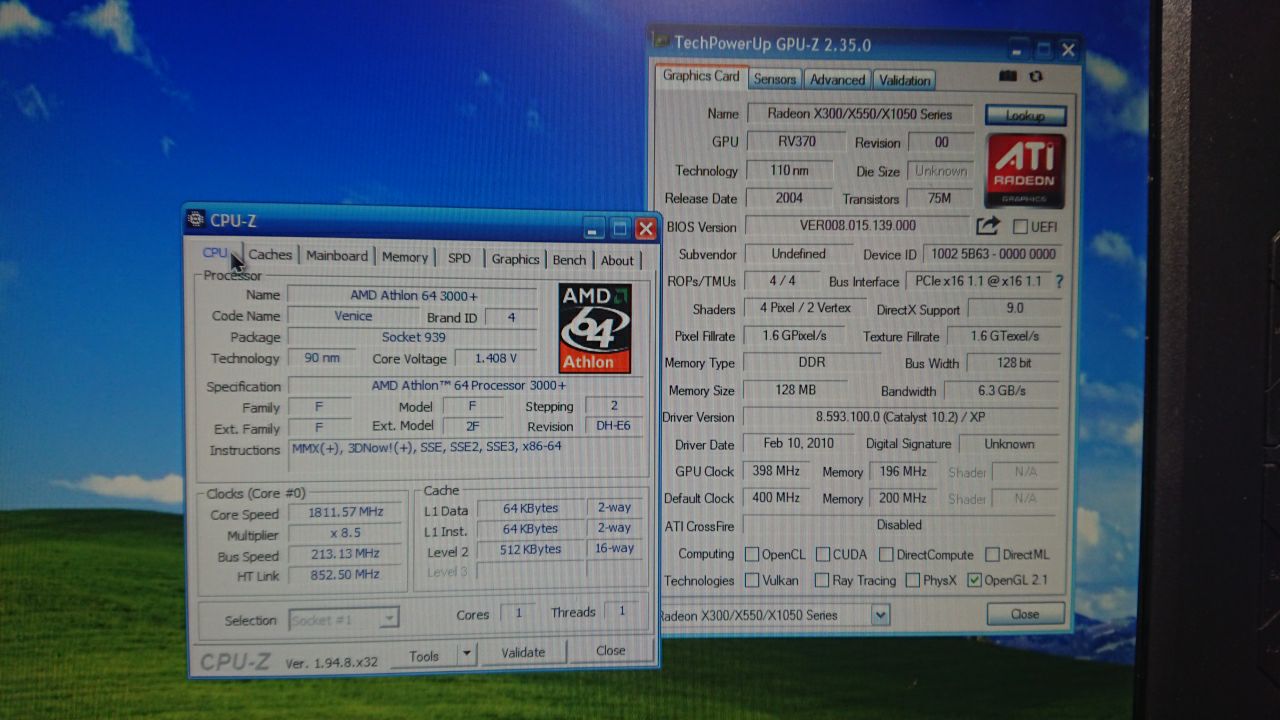Click the 1811.57 MHz core speed value
Screen dimensions: 1280x720
coord(346,512)
